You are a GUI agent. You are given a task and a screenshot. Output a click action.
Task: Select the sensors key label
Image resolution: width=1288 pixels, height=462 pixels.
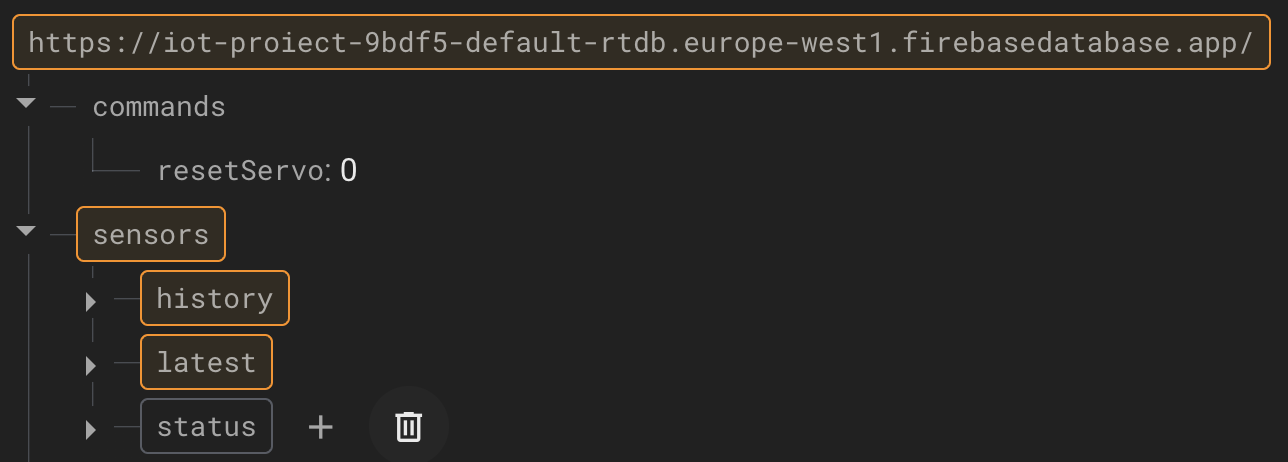151,234
